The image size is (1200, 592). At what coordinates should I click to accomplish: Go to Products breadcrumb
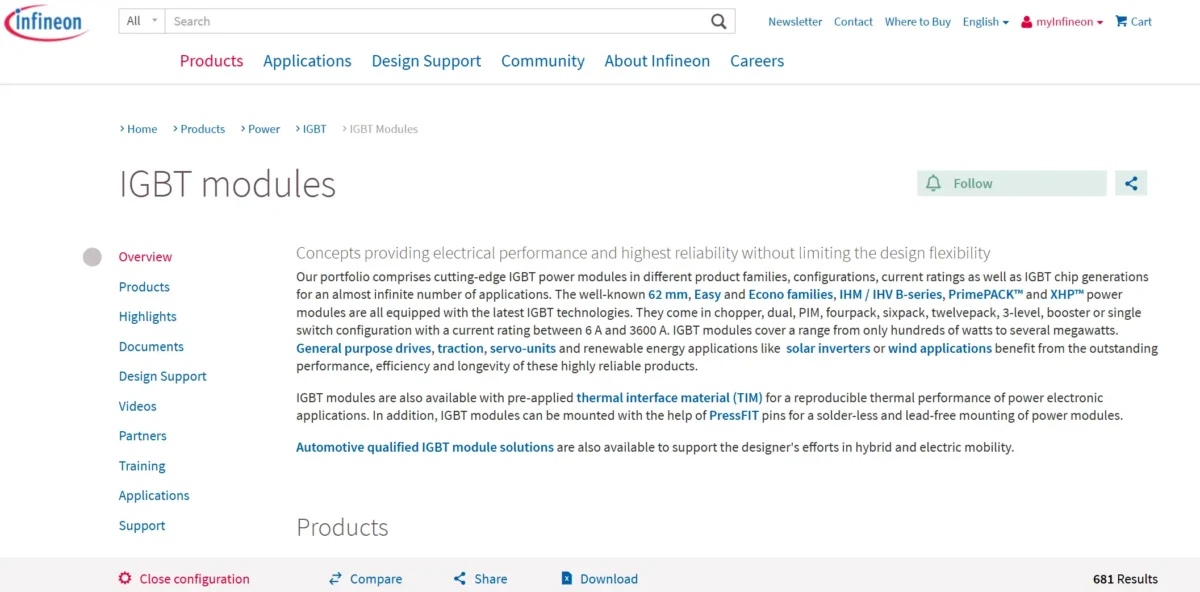pyautogui.click(x=203, y=129)
